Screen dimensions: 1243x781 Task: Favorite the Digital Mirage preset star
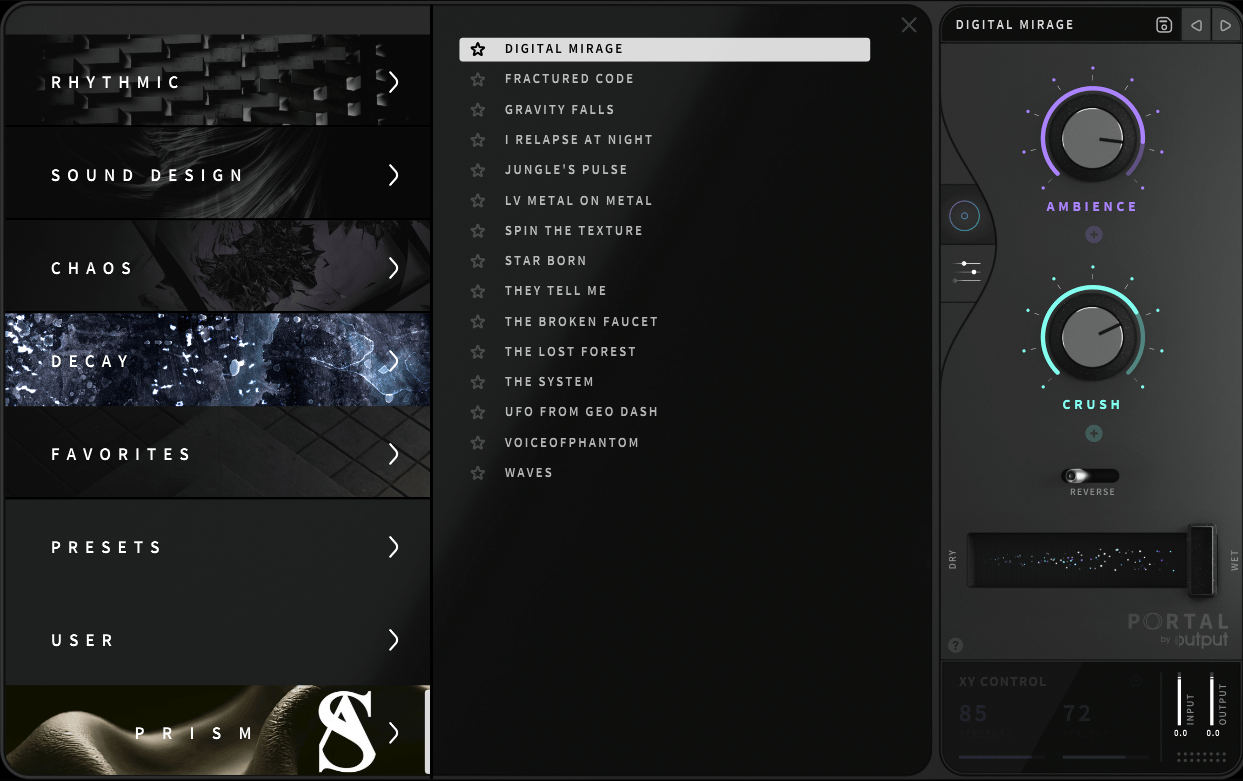[x=478, y=49]
